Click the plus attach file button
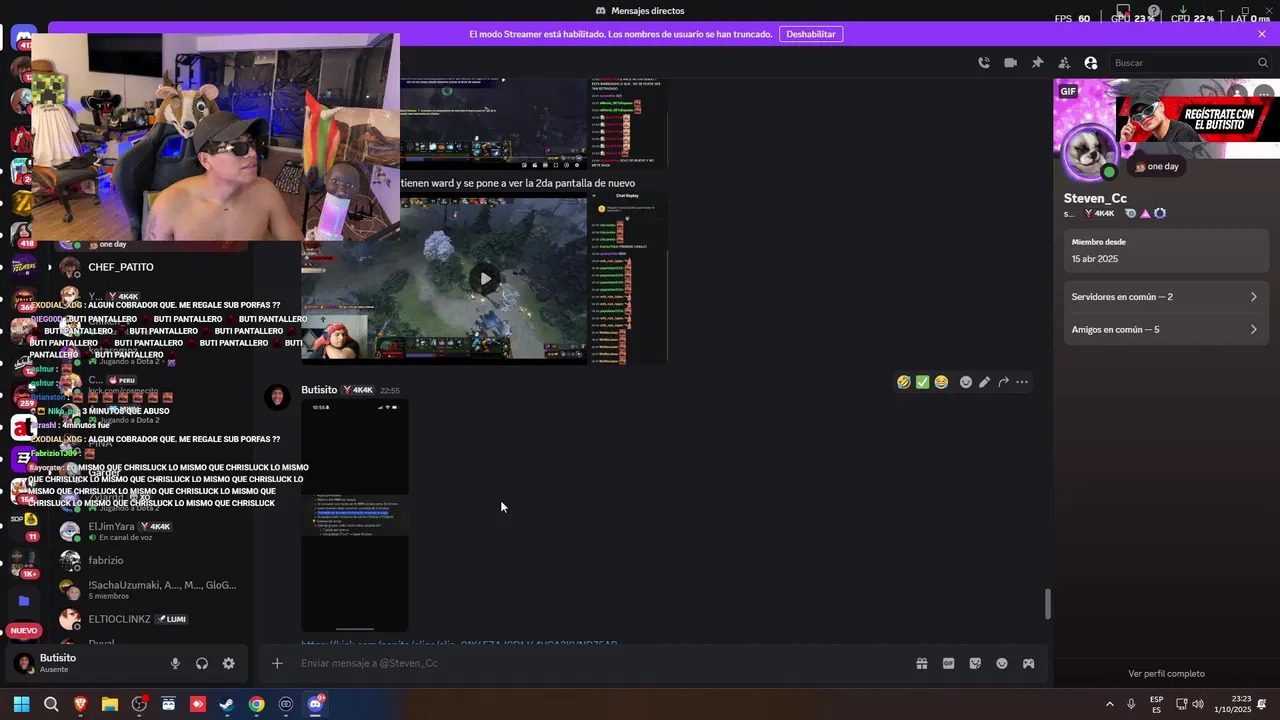Screen dimensions: 1280x720 coord(277,664)
